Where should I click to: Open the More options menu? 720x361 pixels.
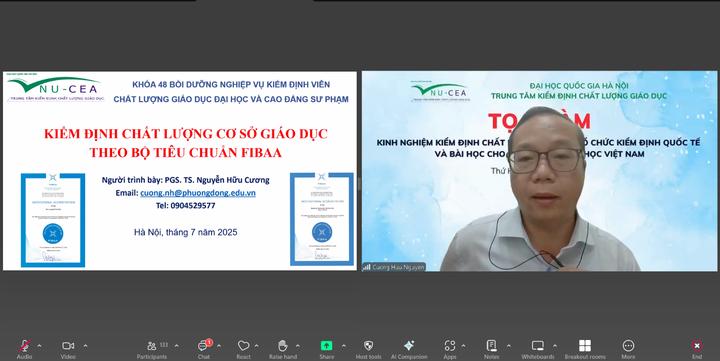(x=628, y=345)
